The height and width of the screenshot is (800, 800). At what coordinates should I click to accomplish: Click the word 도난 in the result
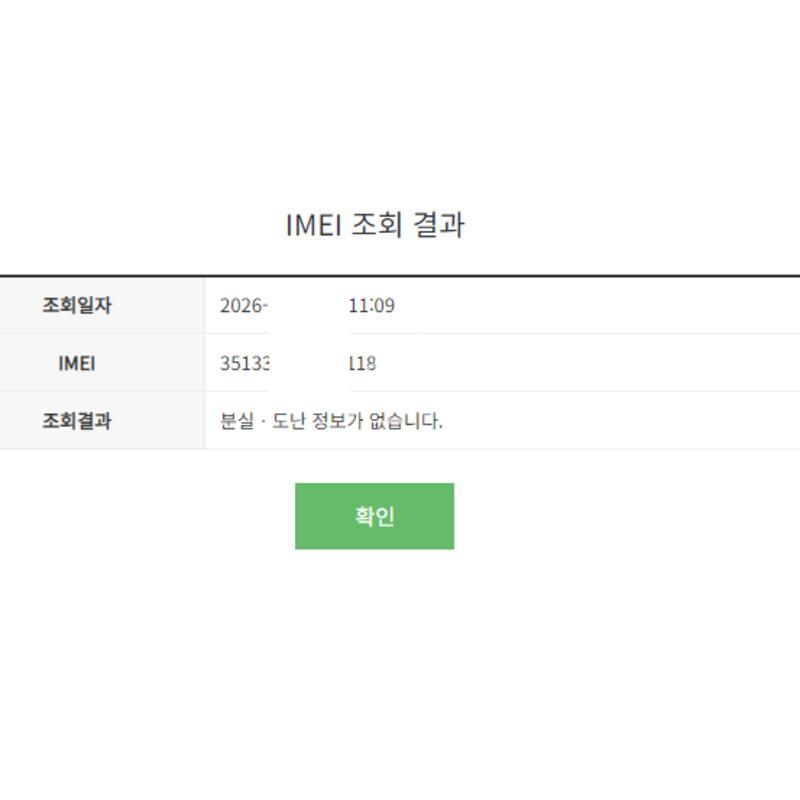[x=288, y=421]
